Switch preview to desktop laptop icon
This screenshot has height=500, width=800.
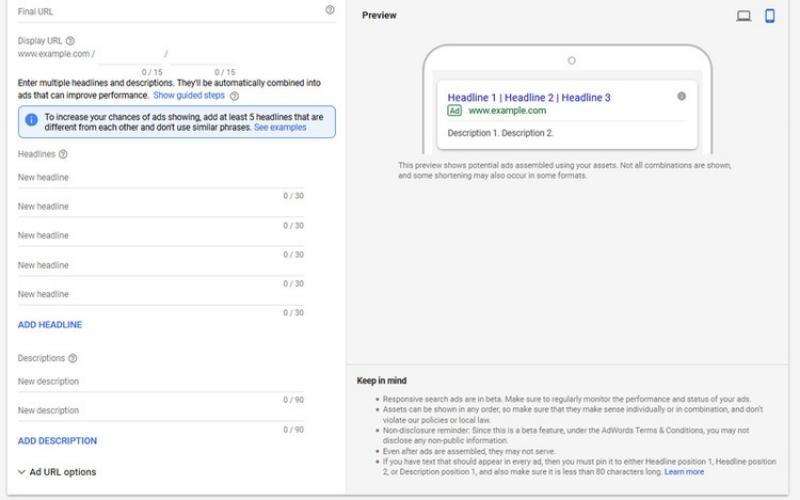tap(743, 16)
